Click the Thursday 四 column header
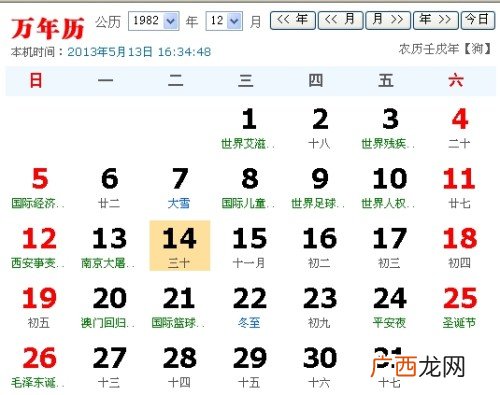 (x=316, y=81)
